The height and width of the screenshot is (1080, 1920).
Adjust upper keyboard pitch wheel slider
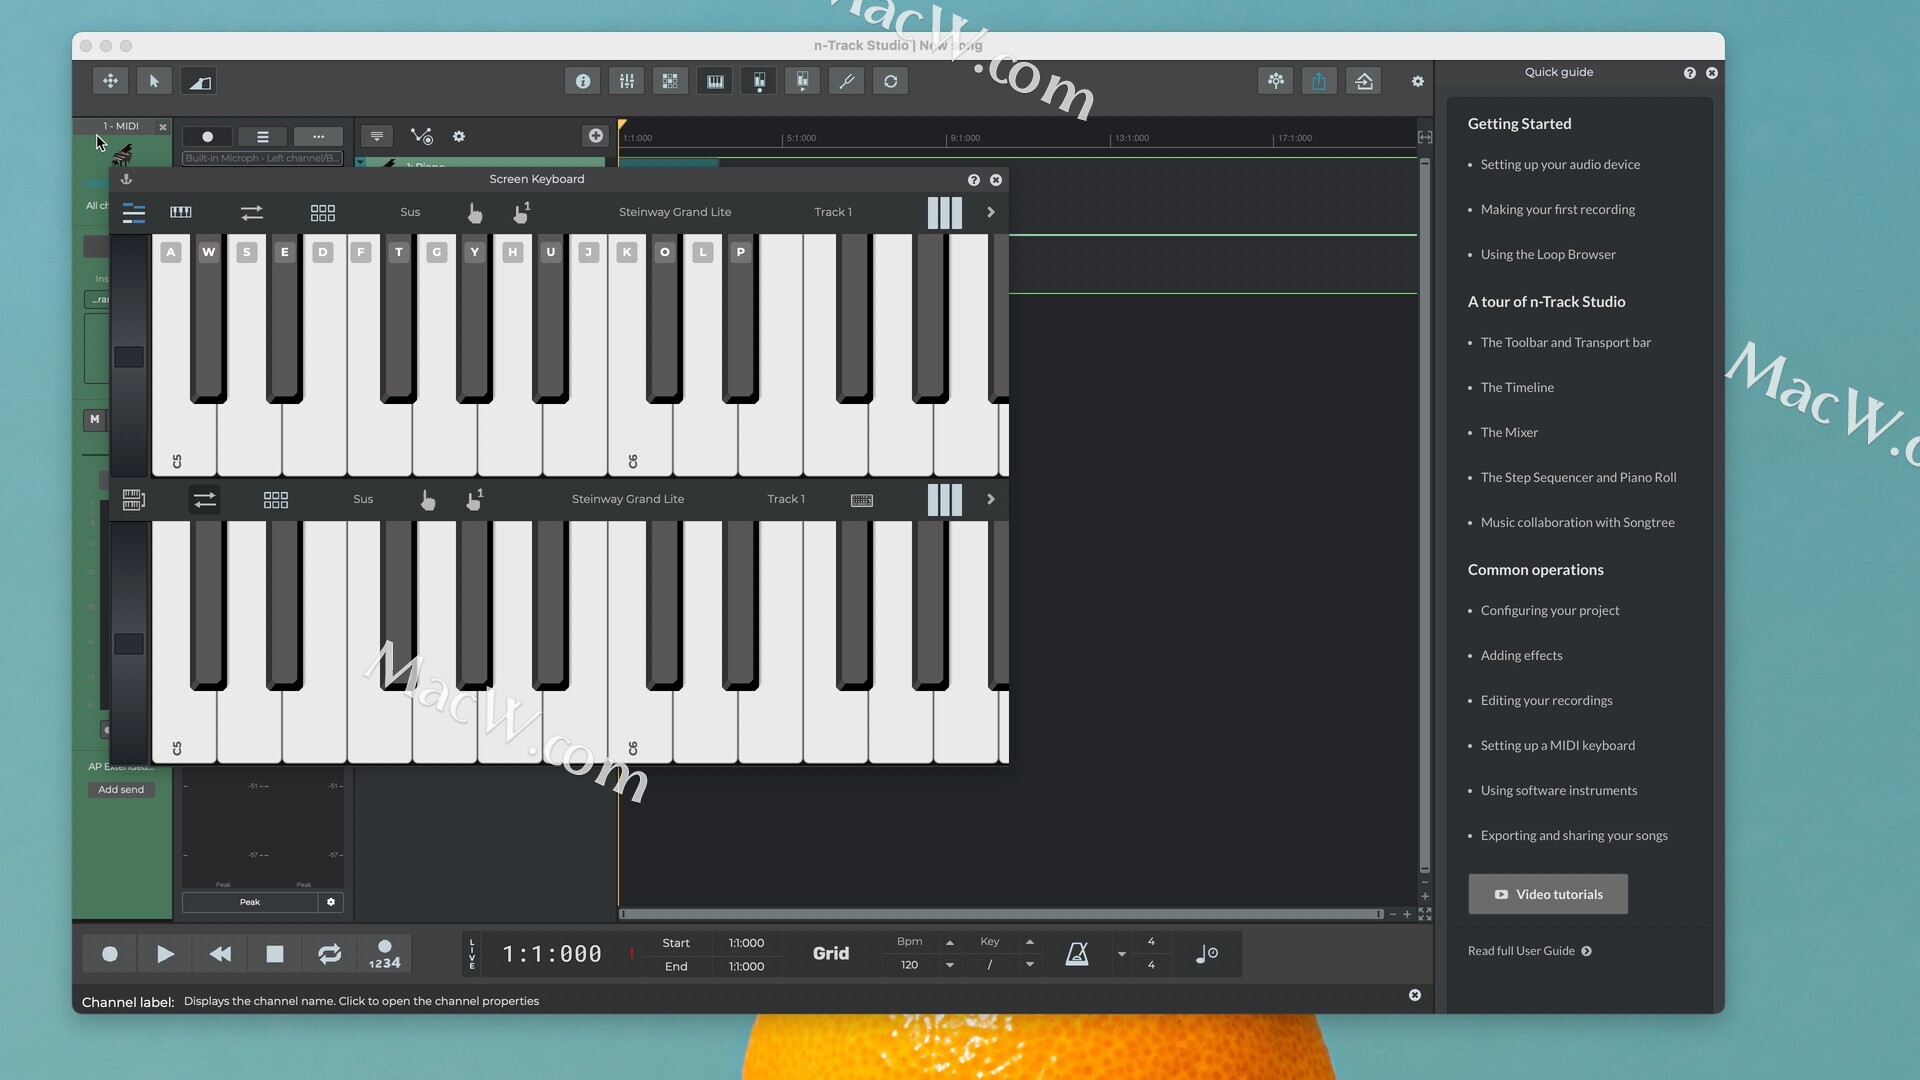click(x=129, y=357)
